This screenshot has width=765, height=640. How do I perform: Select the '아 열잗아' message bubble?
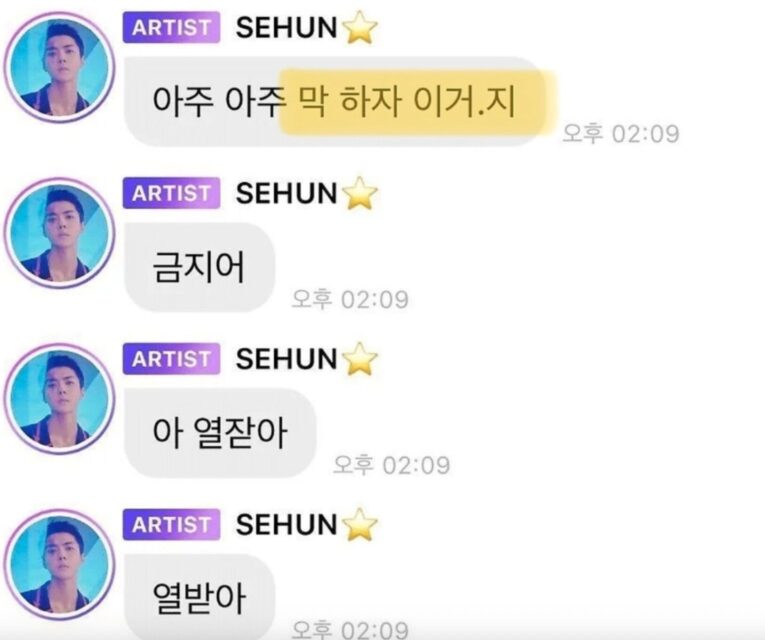(221, 433)
